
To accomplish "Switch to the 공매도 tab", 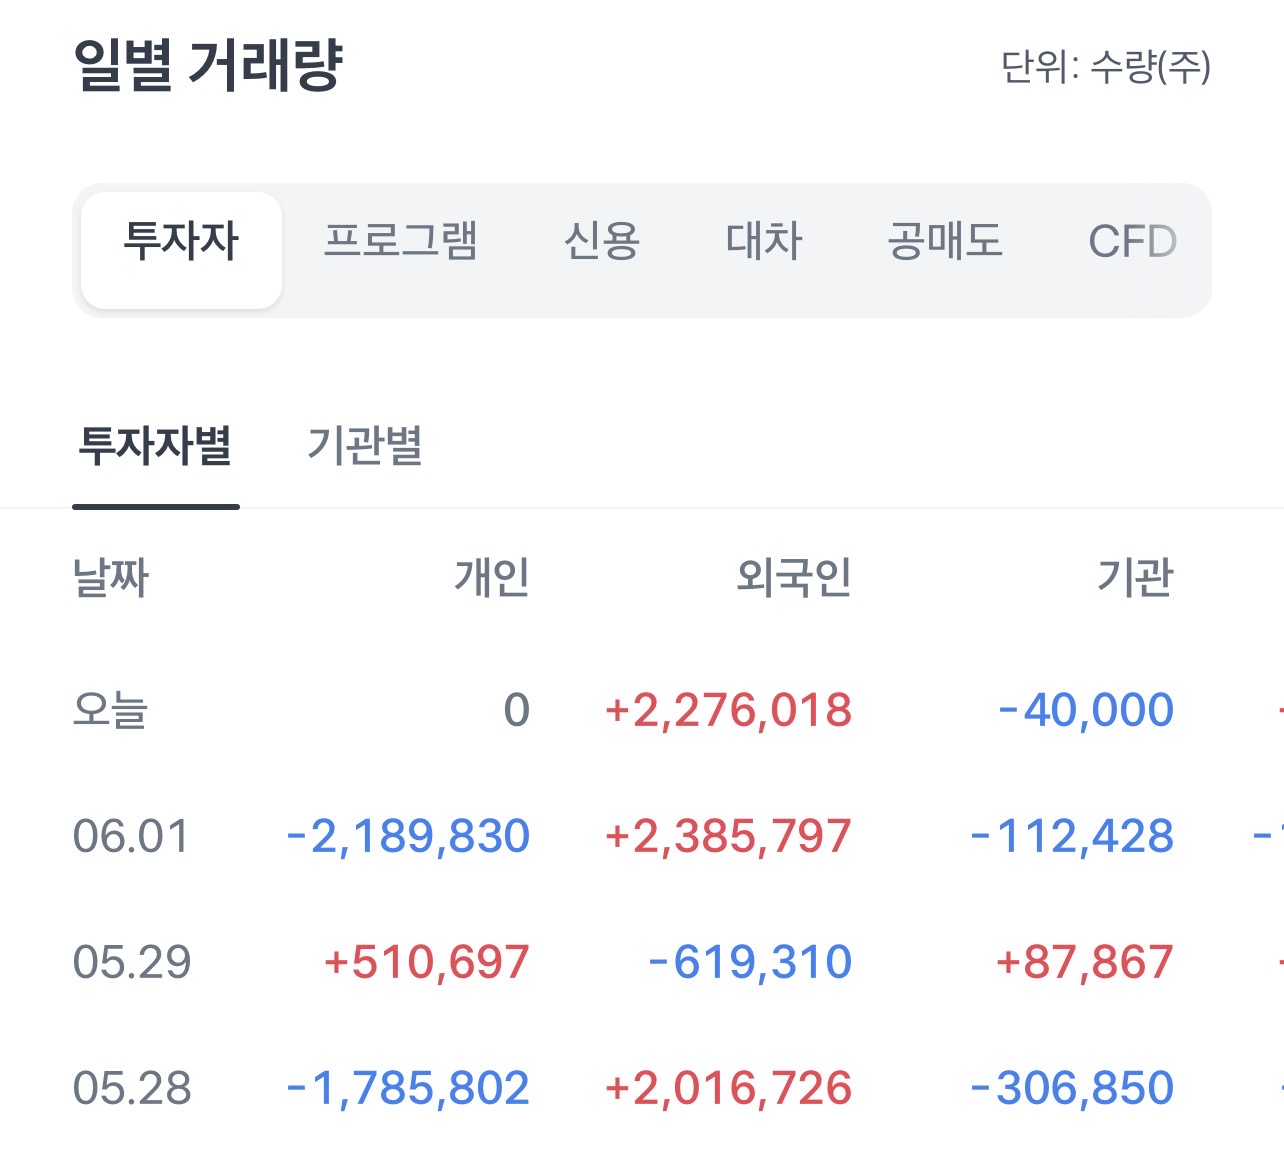I will coord(945,241).
